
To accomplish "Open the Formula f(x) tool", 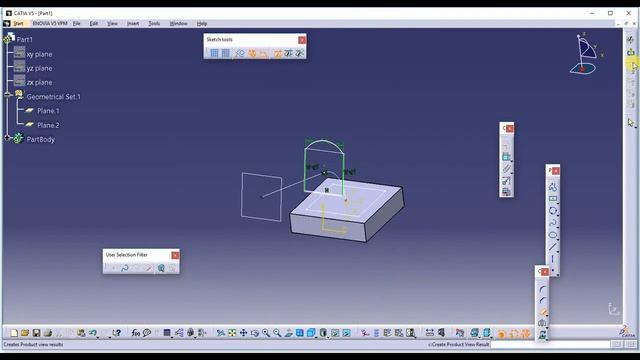I will click(x=136, y=333).
